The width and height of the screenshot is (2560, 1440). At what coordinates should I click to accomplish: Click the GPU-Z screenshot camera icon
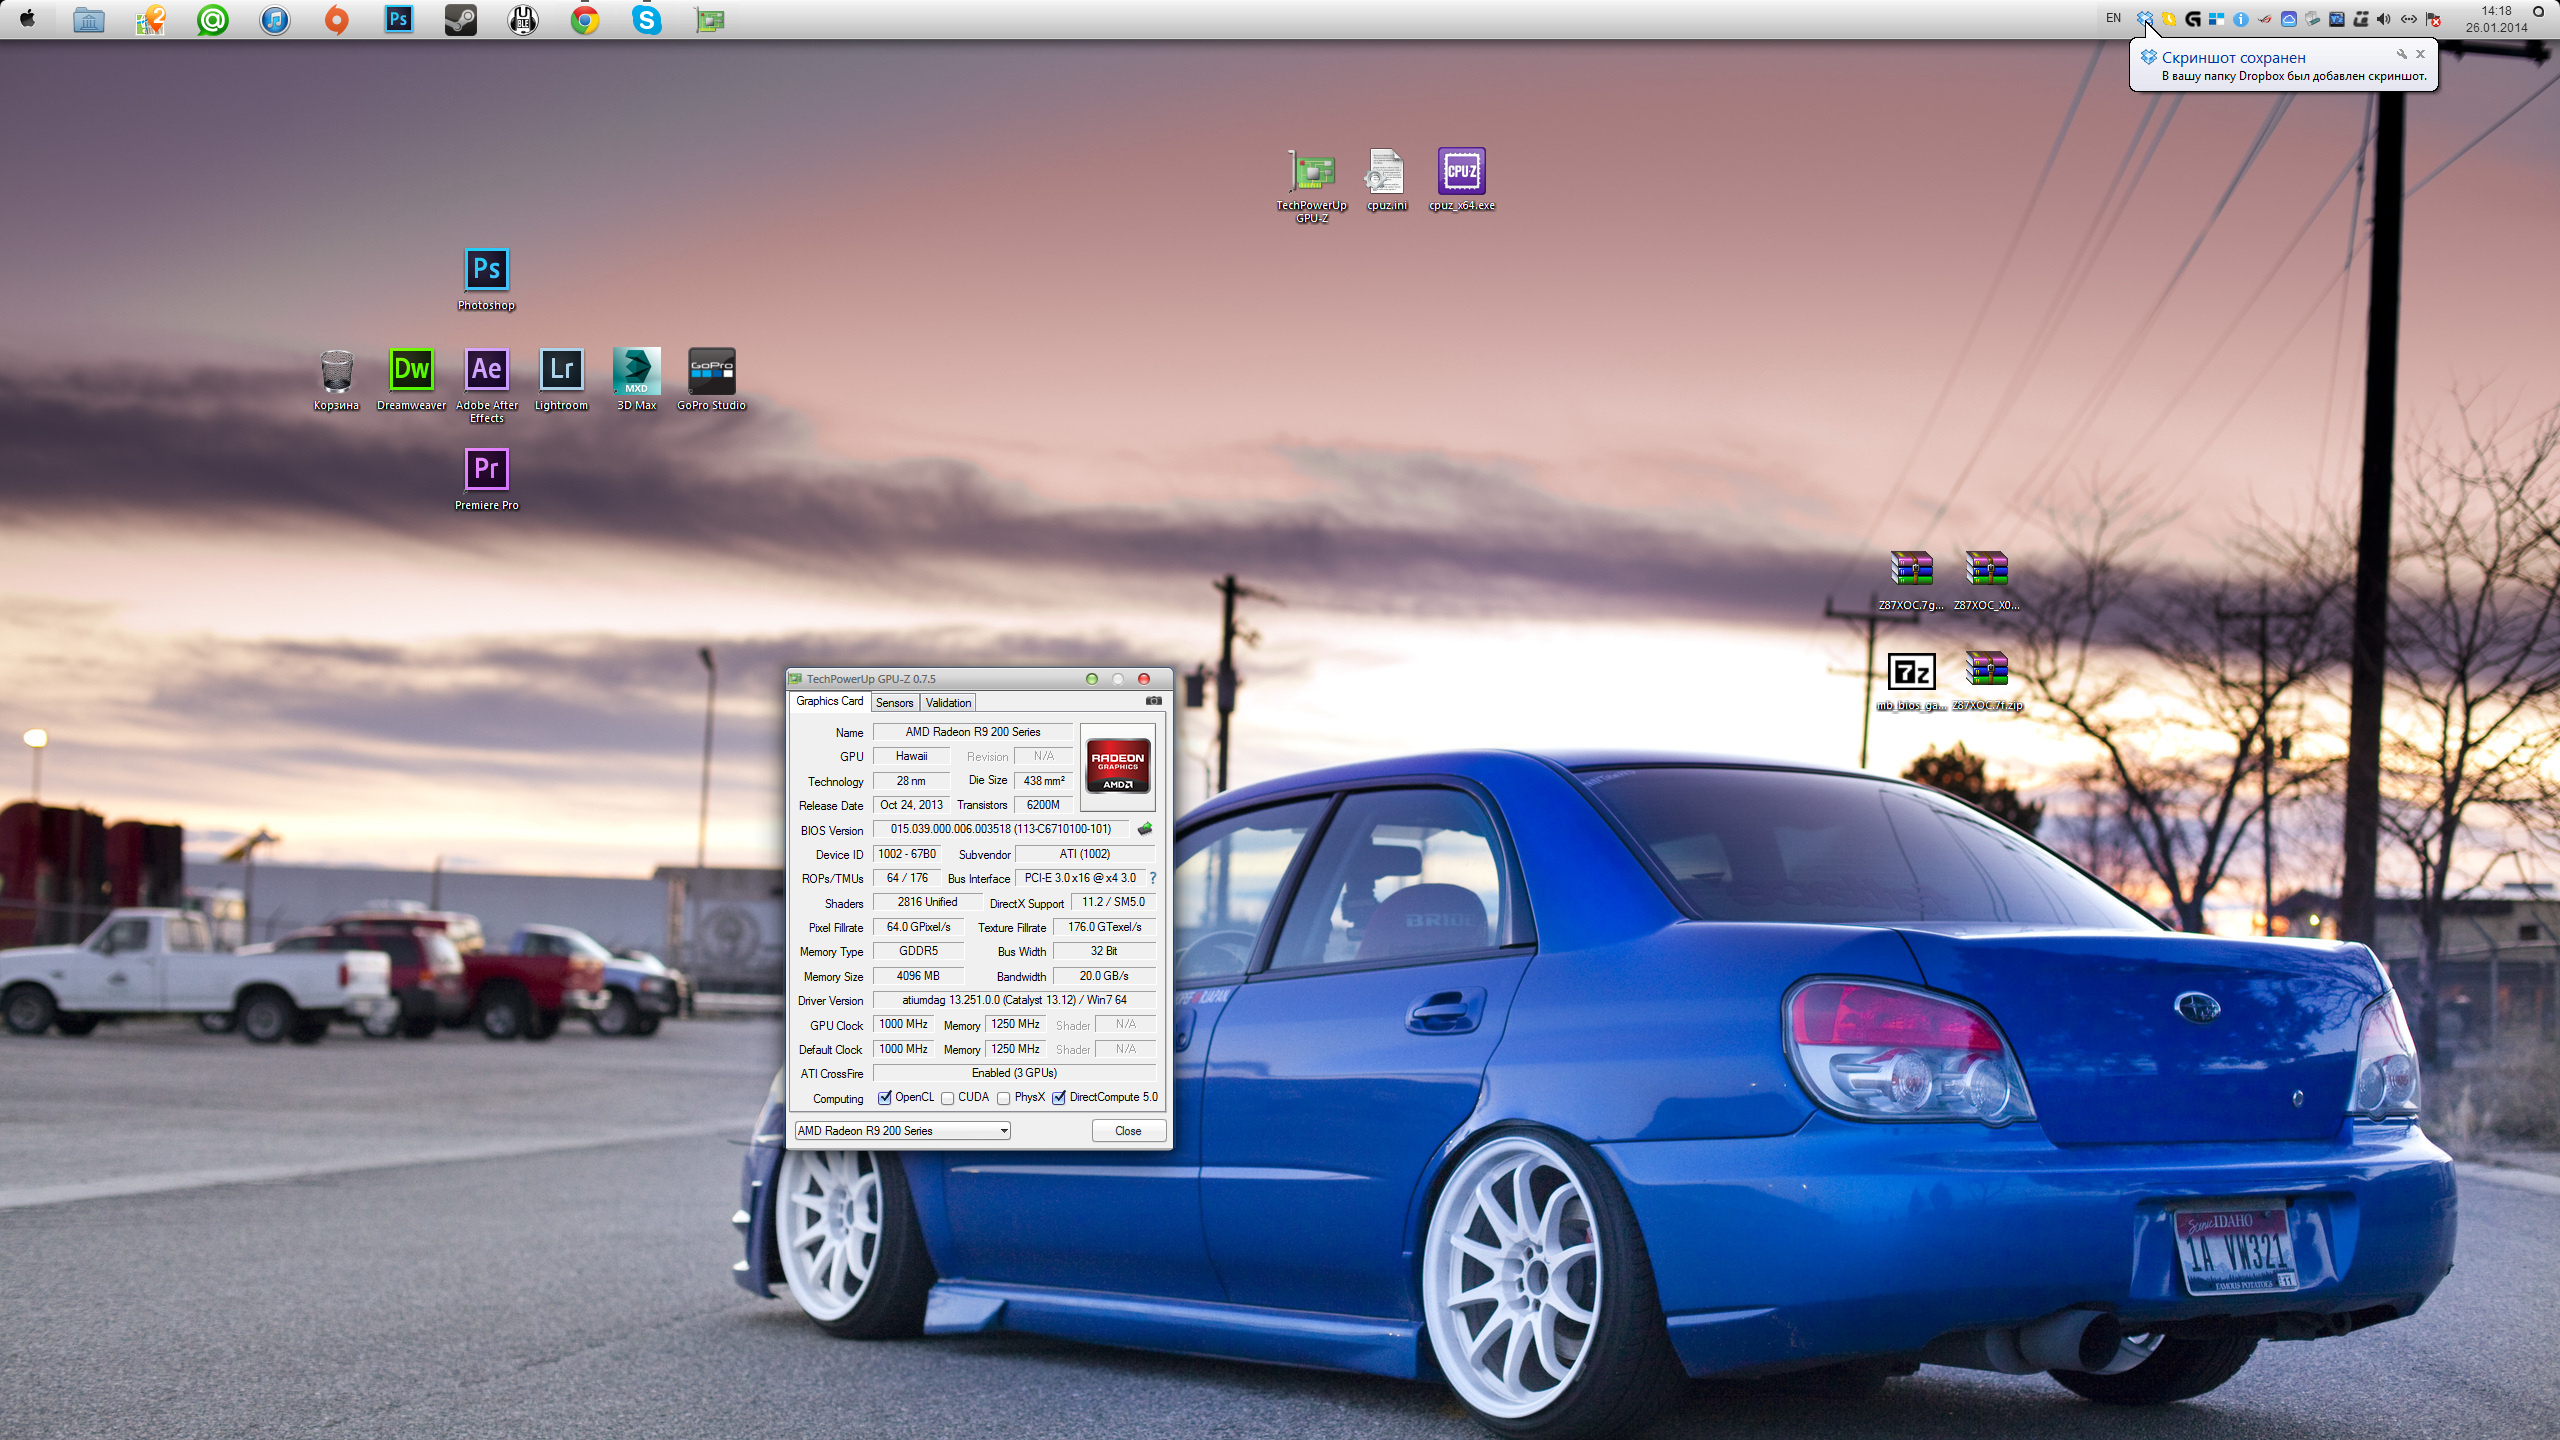1153,701
